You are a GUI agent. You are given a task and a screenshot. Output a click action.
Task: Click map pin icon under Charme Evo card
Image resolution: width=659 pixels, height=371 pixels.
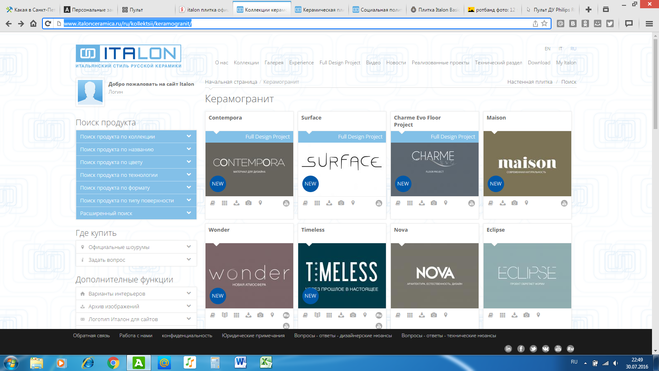click(x=445, y=203)
